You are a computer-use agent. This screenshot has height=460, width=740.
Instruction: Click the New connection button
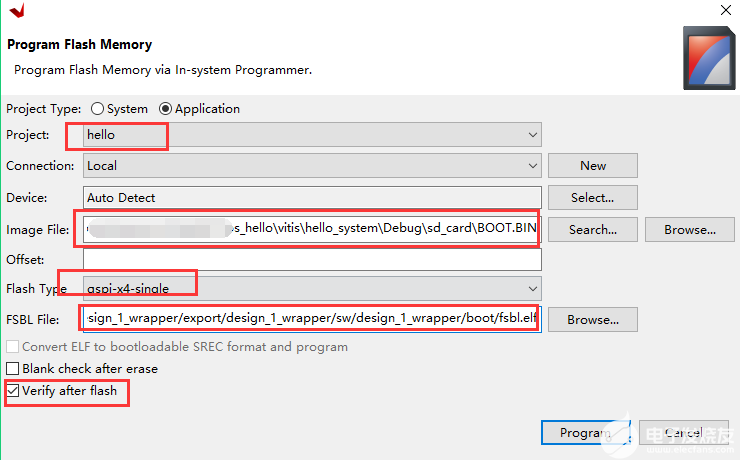[x=593, y=166]
